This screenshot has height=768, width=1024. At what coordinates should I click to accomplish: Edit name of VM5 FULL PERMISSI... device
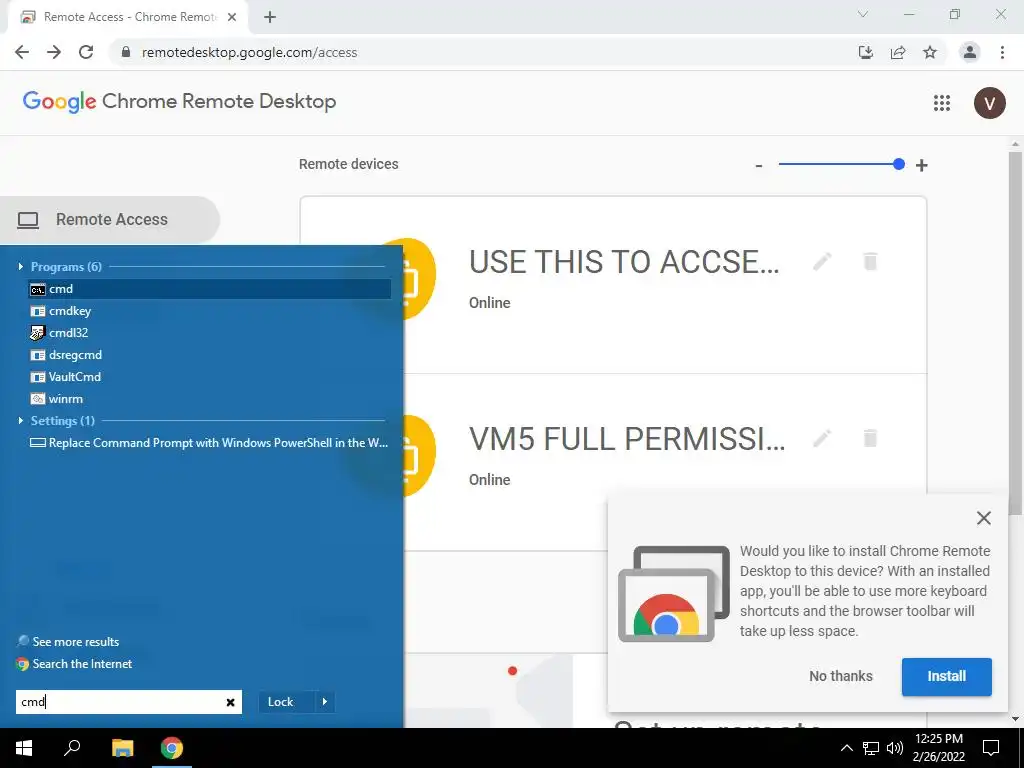822,438
